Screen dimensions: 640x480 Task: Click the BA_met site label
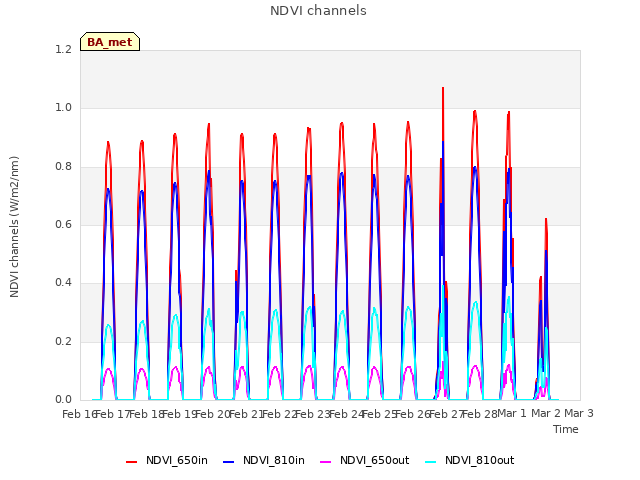coord(110,42)
